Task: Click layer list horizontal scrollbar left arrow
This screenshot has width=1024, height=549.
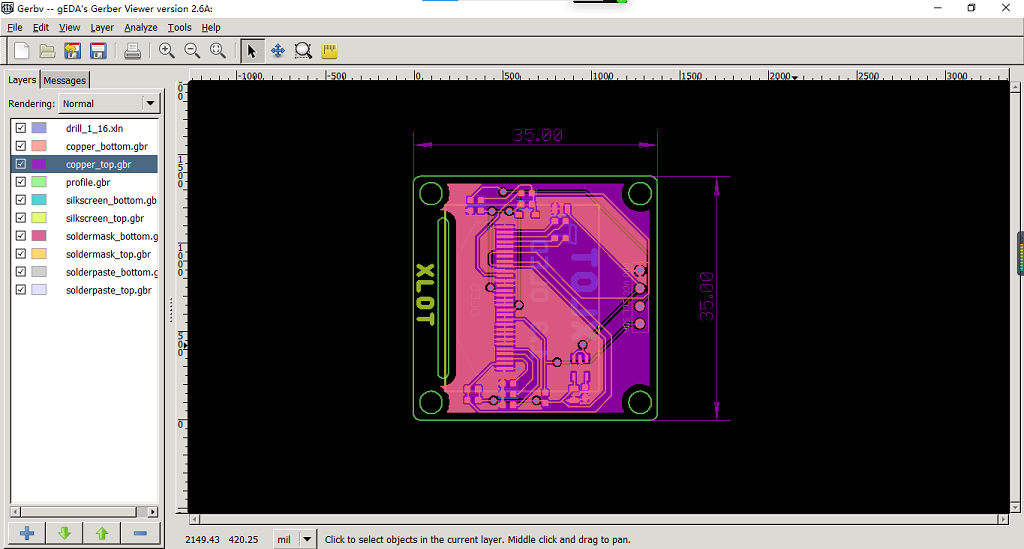Action: 16,512
